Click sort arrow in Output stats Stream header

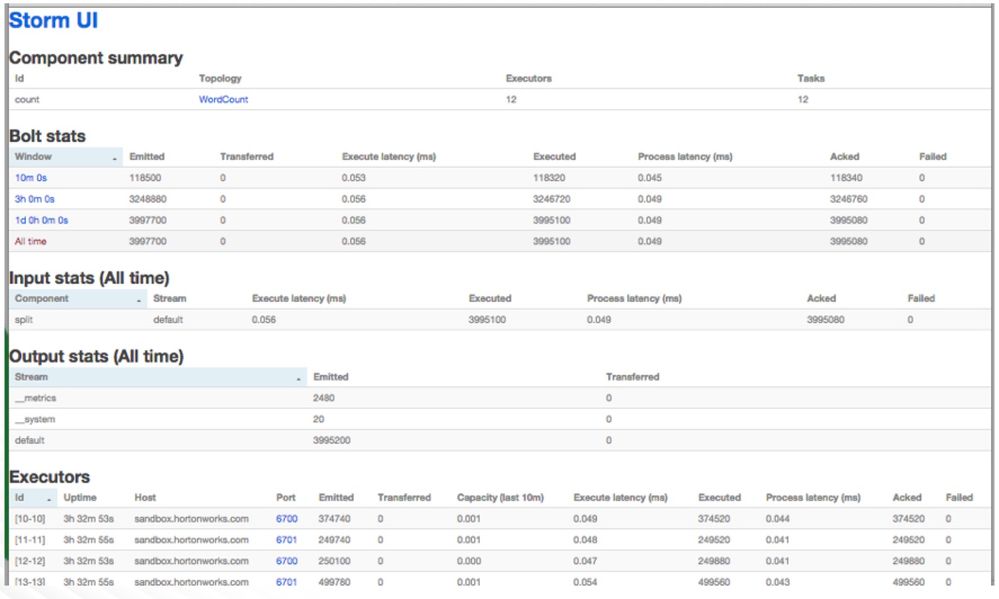299,379
